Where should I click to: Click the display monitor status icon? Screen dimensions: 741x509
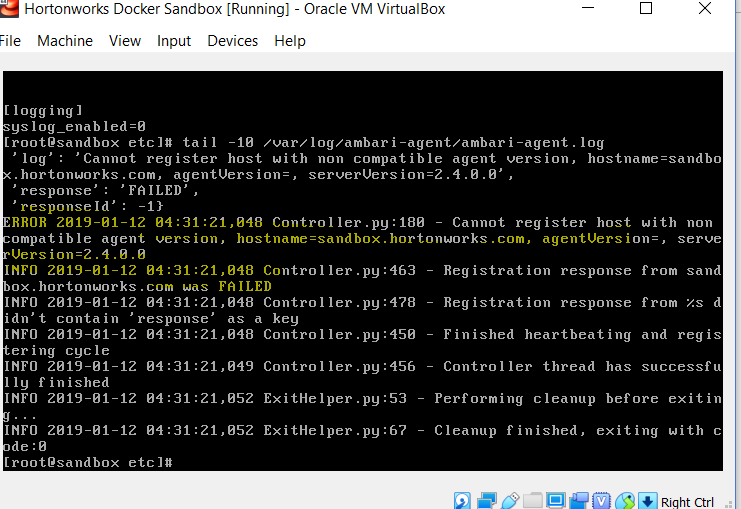(556, 500)
